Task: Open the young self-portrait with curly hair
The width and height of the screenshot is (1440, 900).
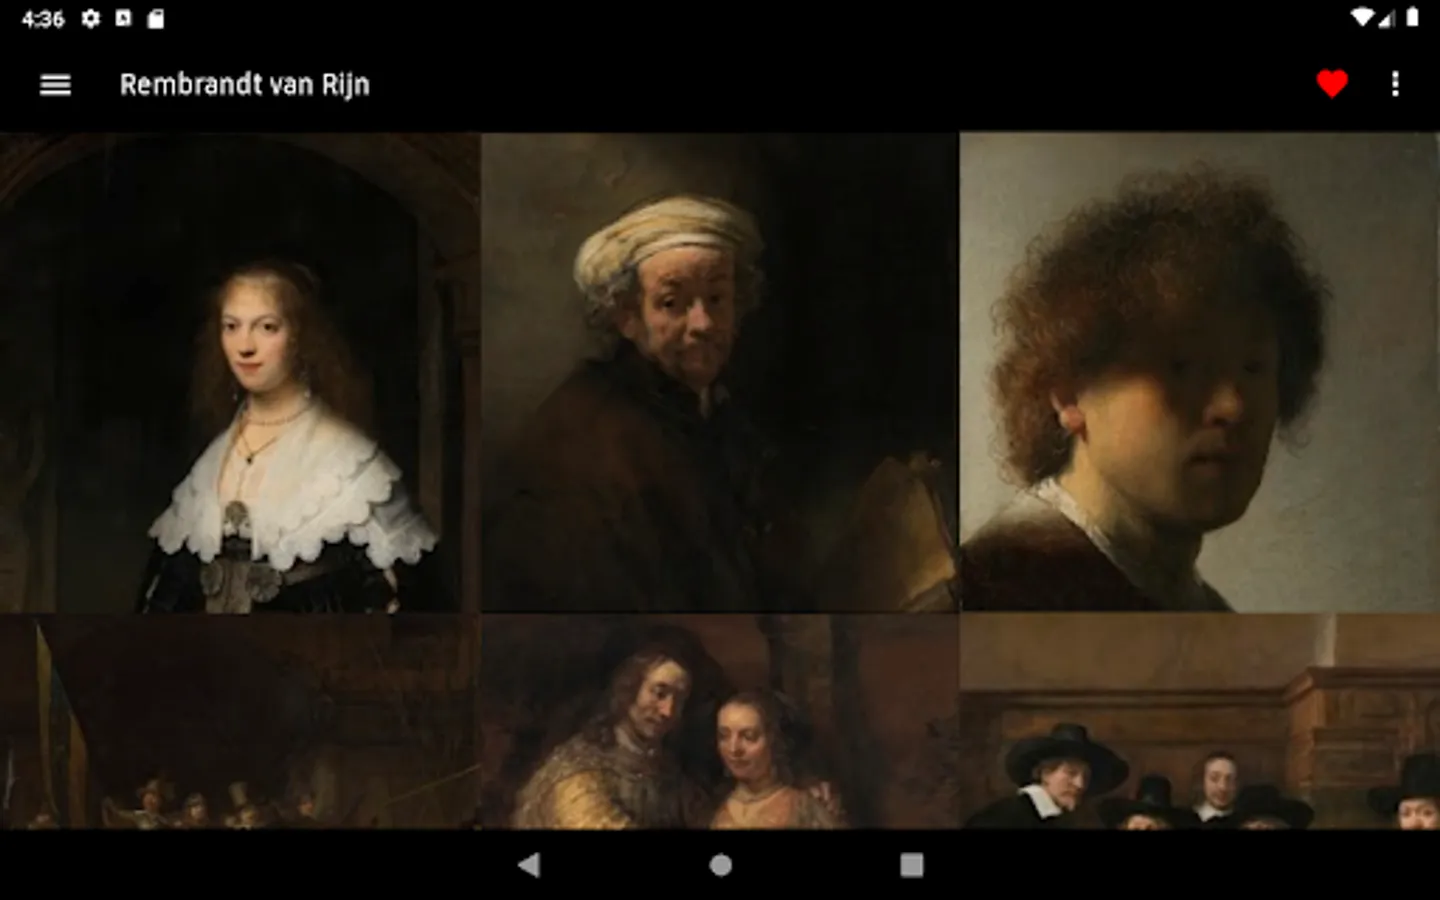Action: pos(1200,372)
